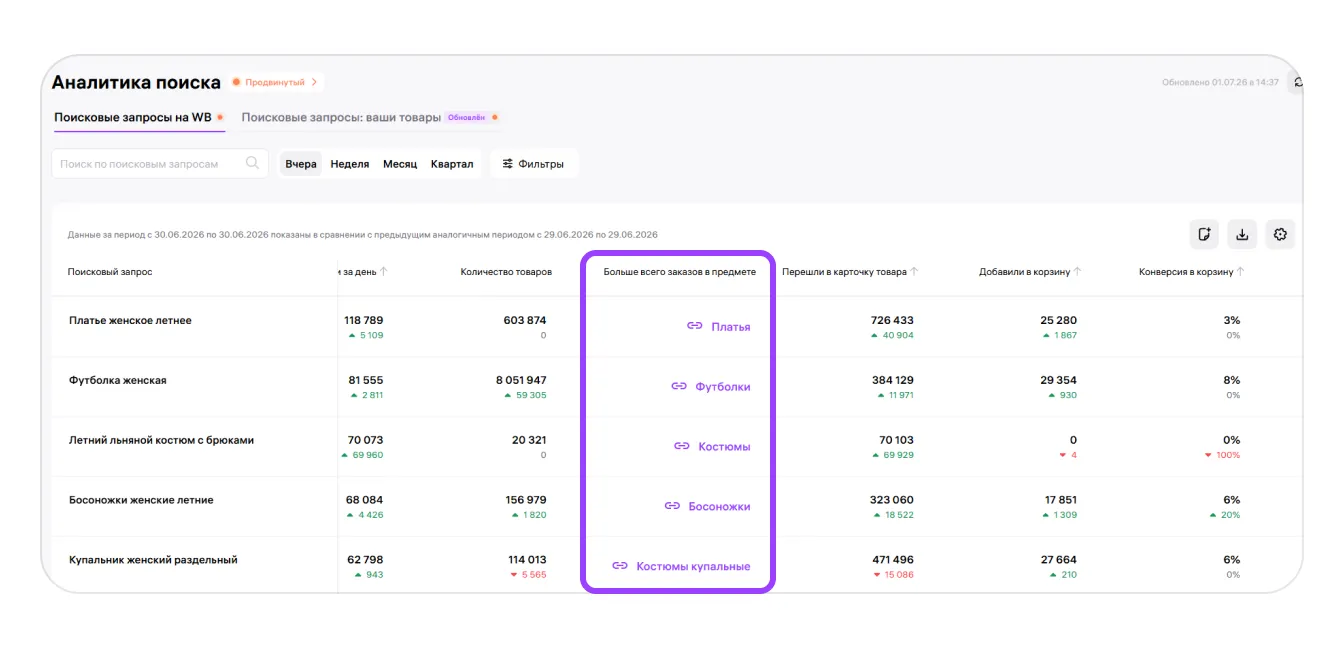The height and width of the screenshot is (648, 1344).
Task: Sort by Конверсия в корзину arrow
Action: coord(1241,271)
